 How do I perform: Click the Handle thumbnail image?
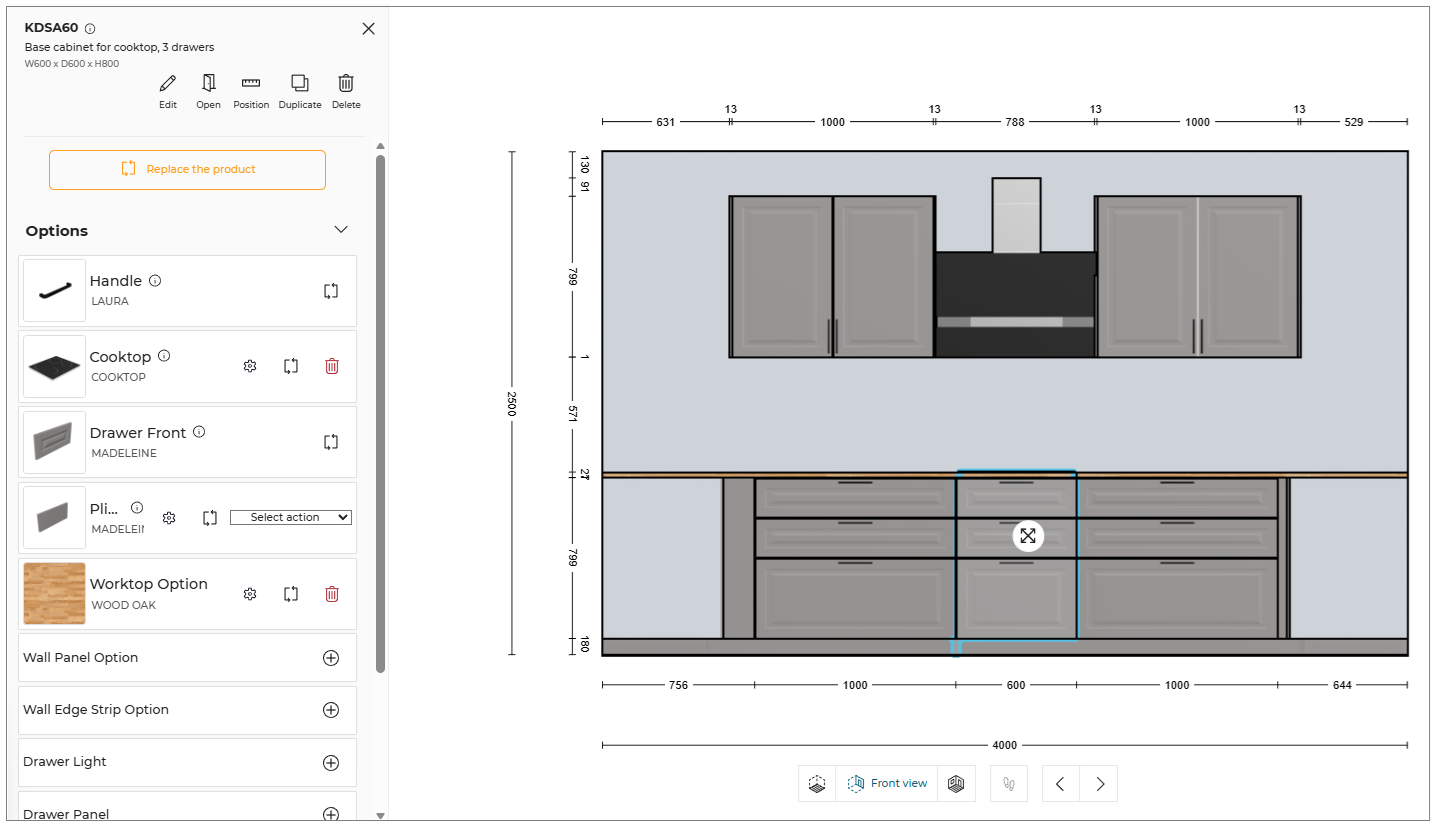click(x=54, y=291)
